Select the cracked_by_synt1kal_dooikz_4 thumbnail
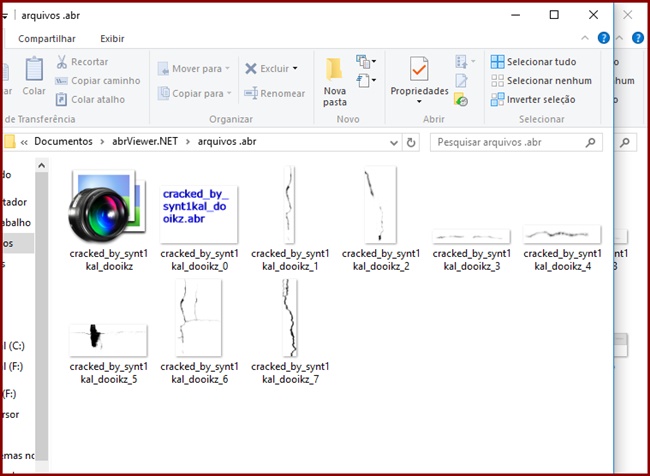Screen dimensions: 650x476 tap(562, 234)
